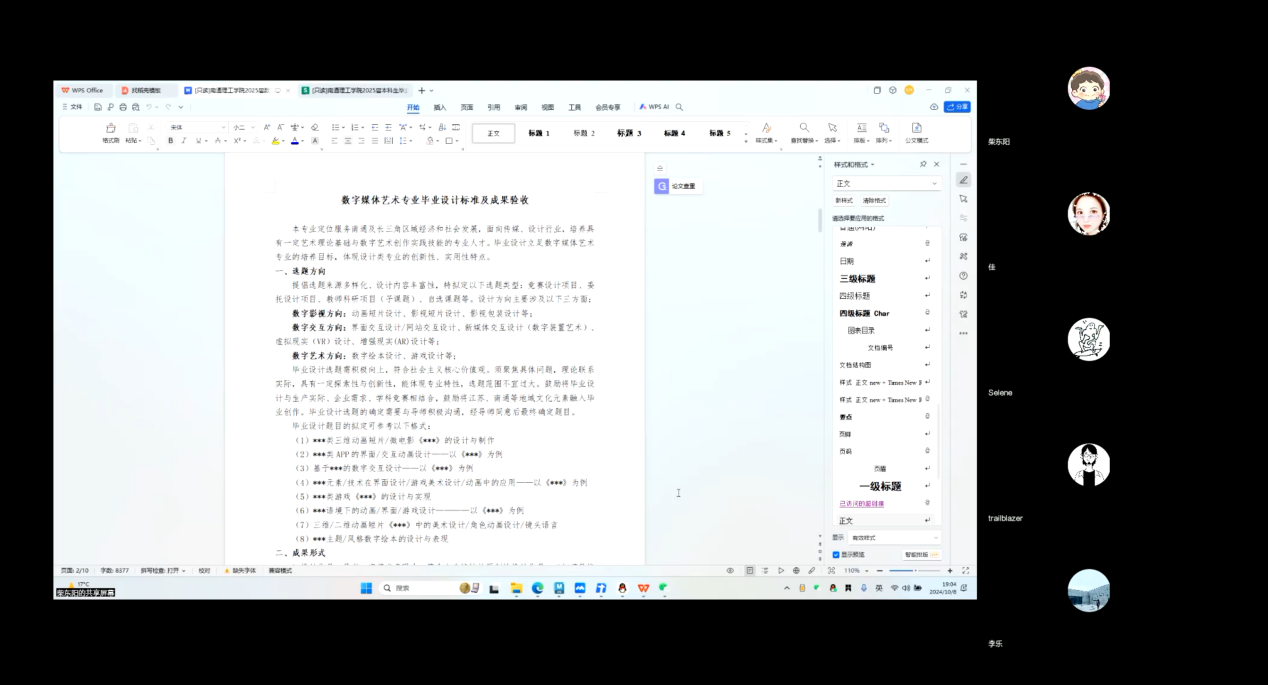The width and height of the screenshot is (1268, 685).
Task: Click the 清除格式 (Clear Format) button
Action: coord(875,201)
